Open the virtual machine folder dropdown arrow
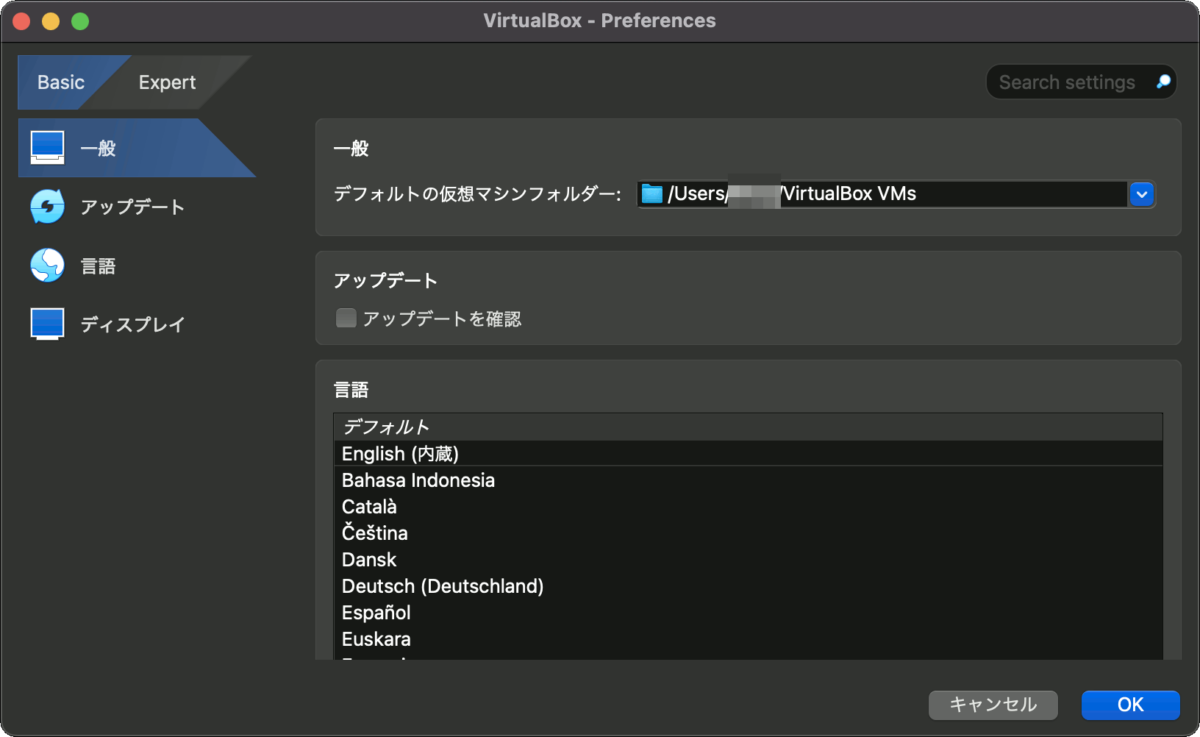Image resolution: width=1200 pixels, height=737 pixels. click(1141, 194)
